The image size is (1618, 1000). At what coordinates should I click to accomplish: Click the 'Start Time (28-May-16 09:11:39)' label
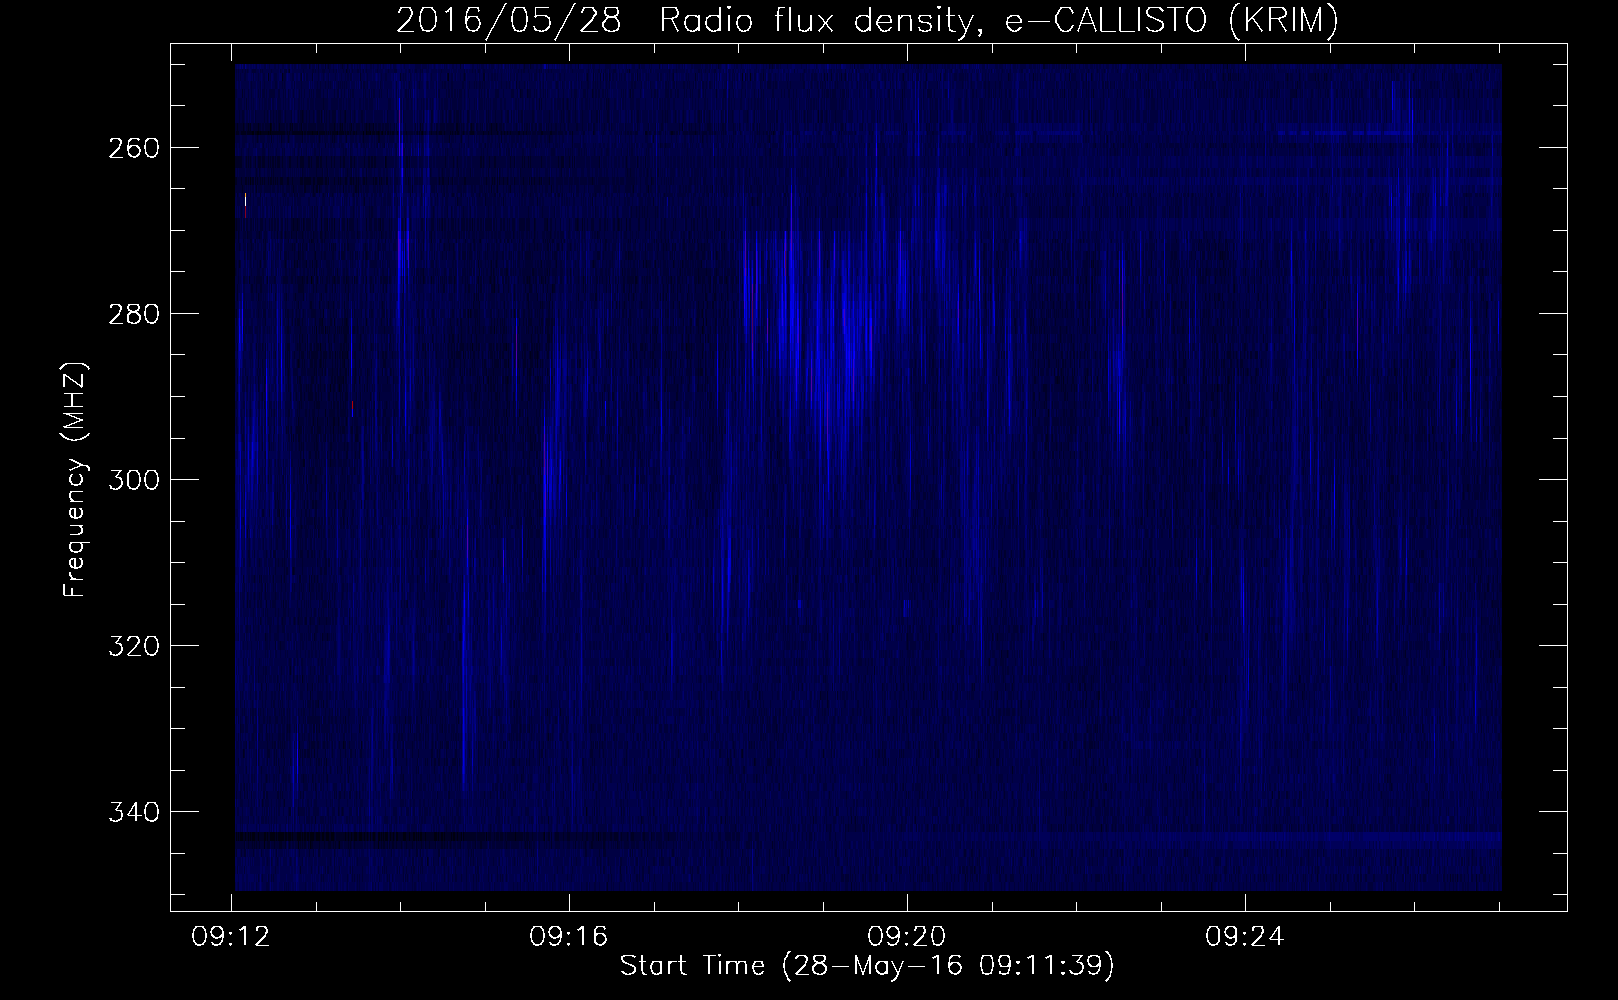(867, 967)
